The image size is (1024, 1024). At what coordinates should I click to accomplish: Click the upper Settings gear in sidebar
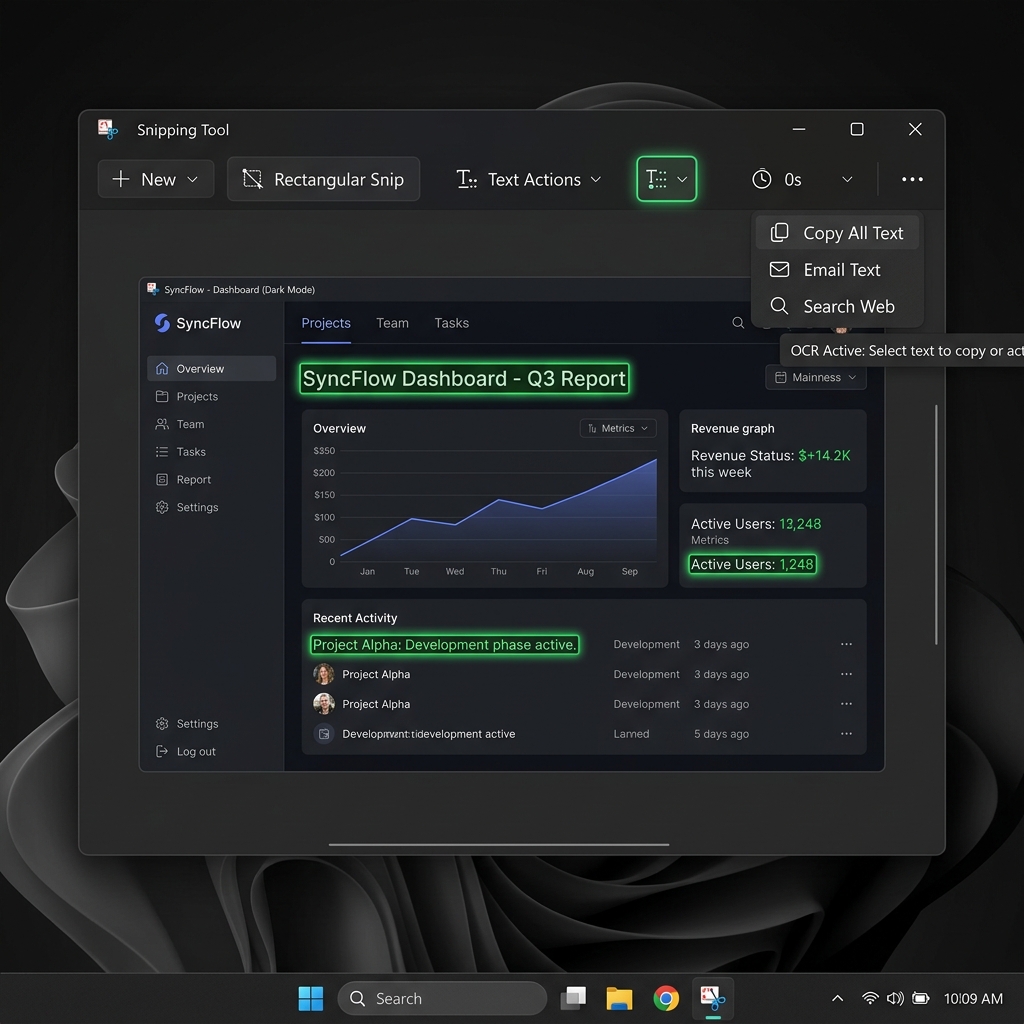(162, 507)
